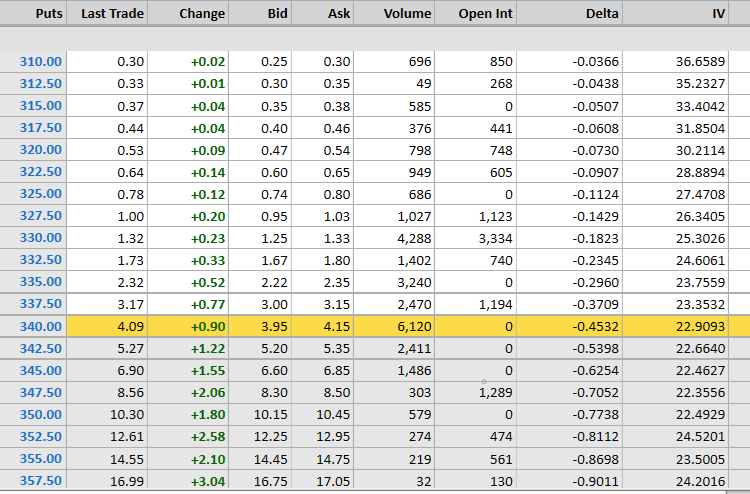
Task: Click the bid value 14.45
Action: click(x=271, y=459)
